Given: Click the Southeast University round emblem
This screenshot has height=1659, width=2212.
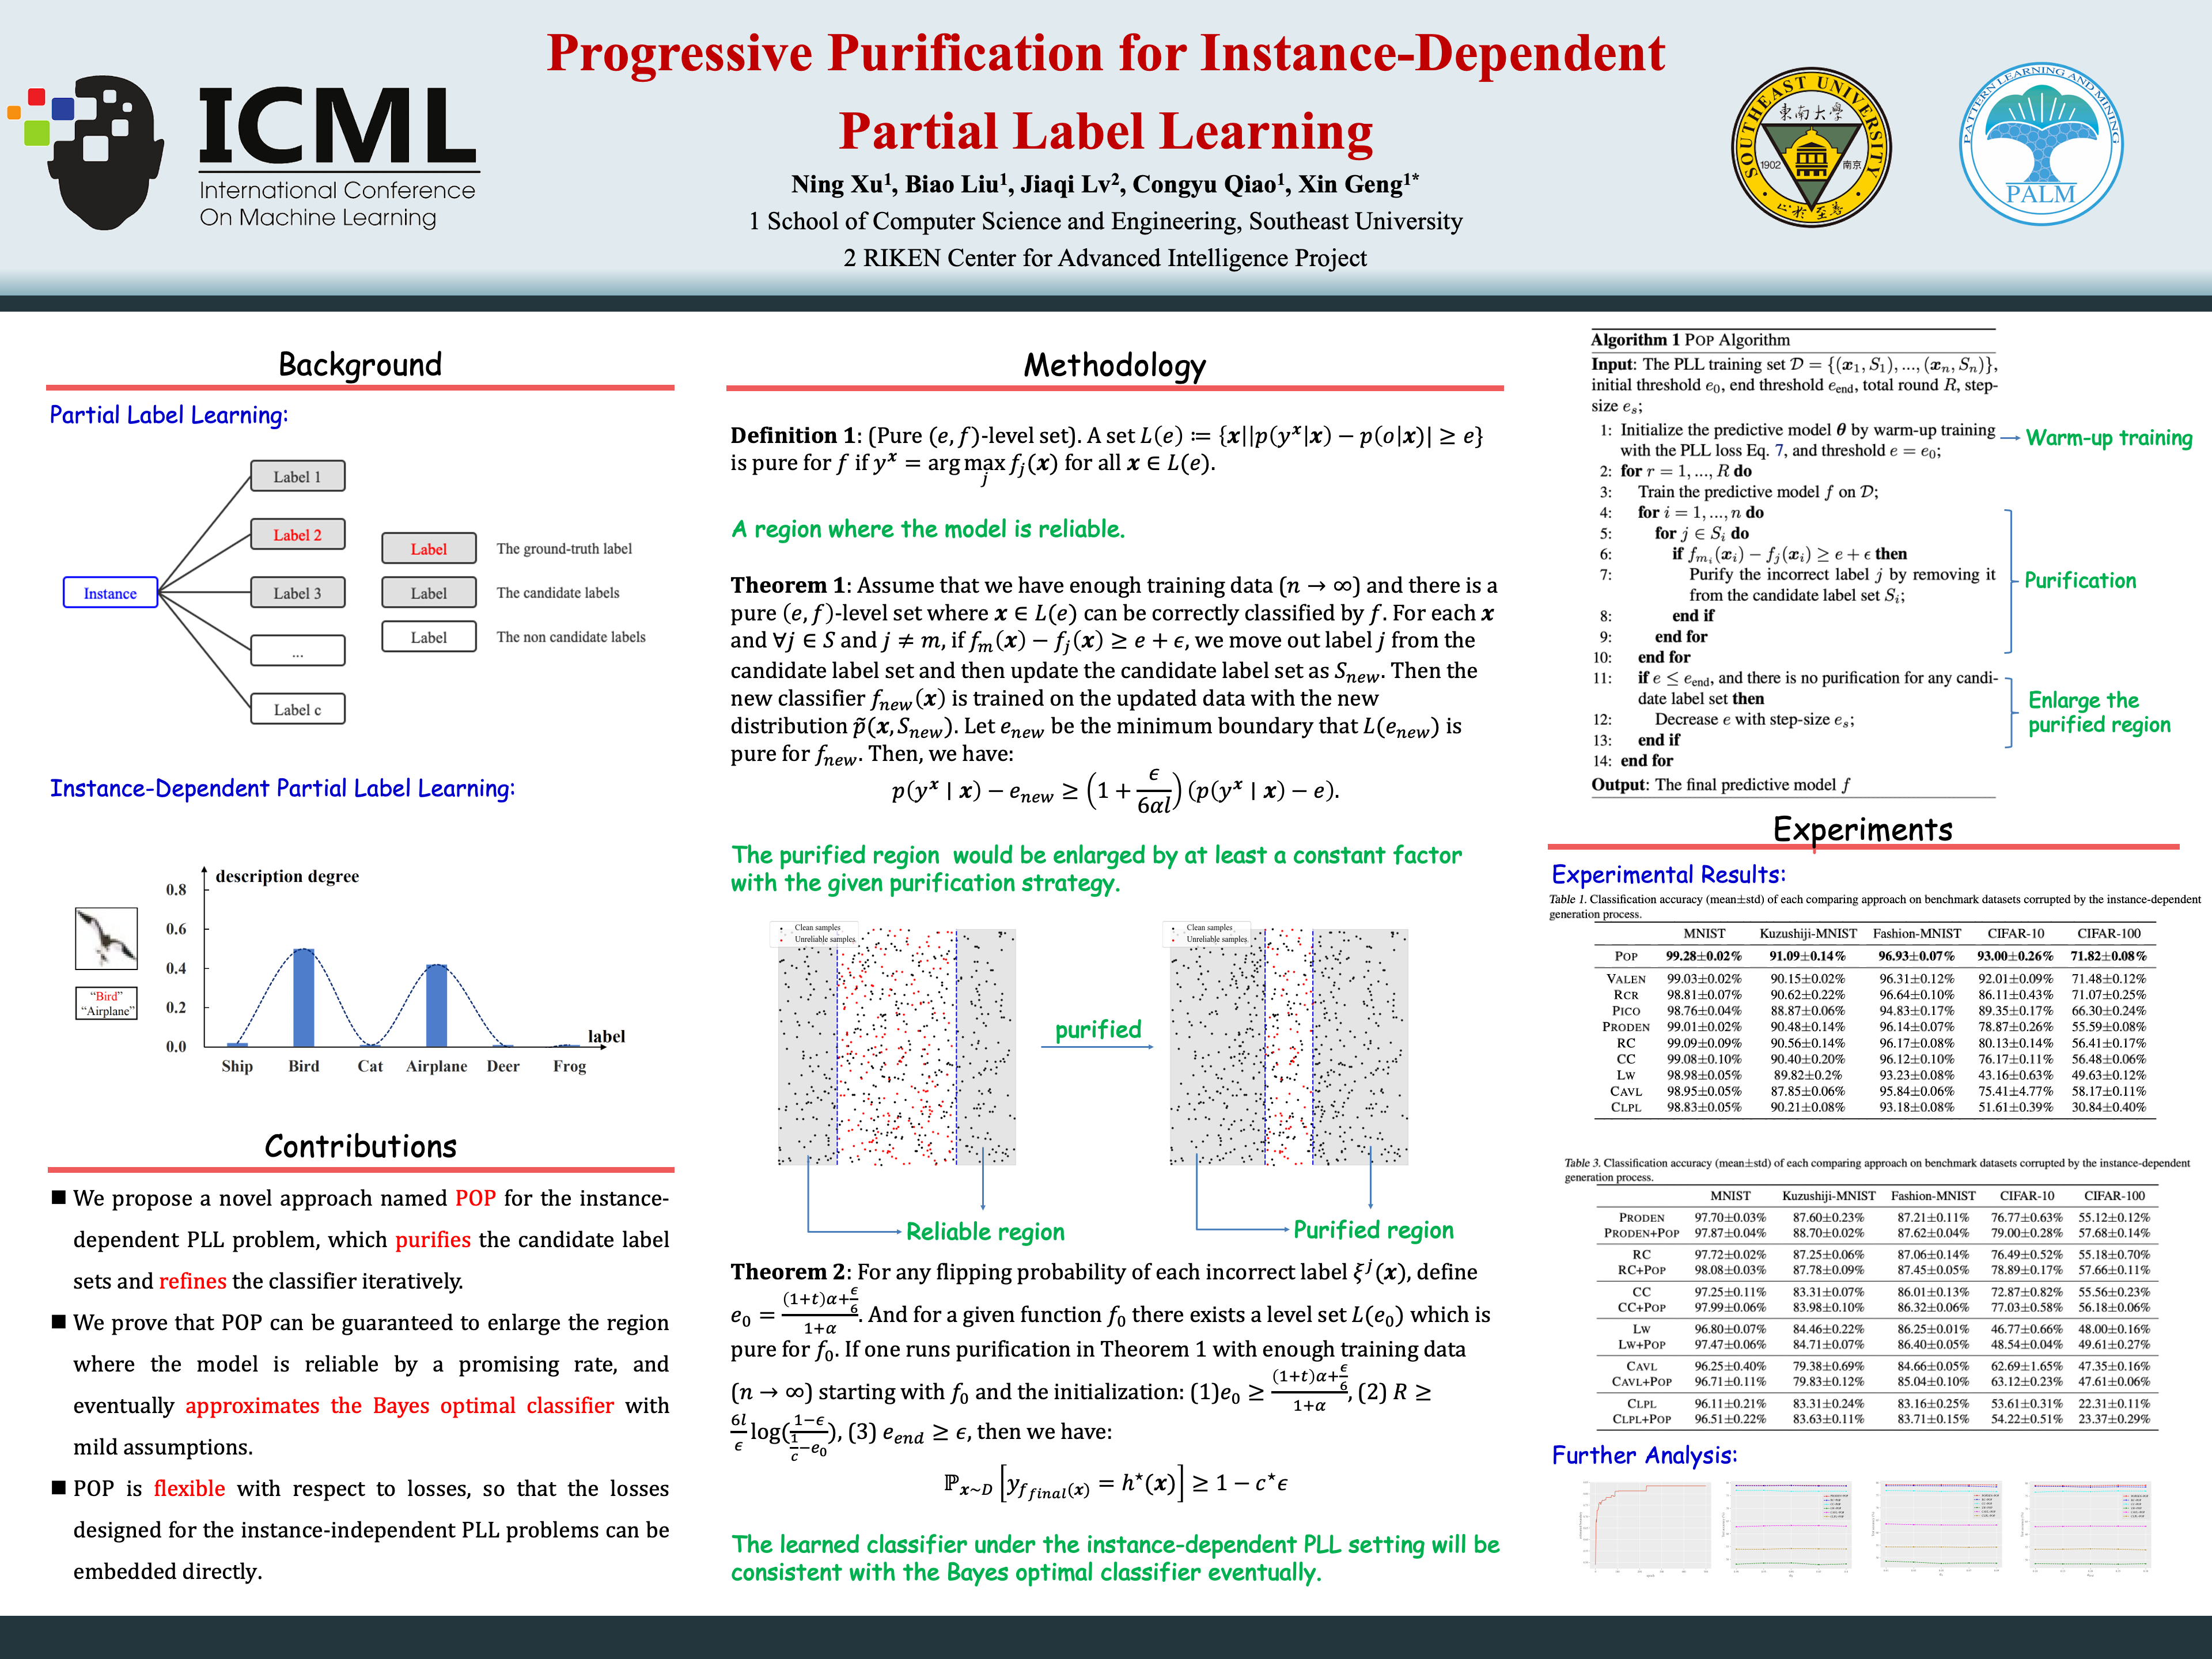Looking at the screenshot, I should coord(1810,147).
